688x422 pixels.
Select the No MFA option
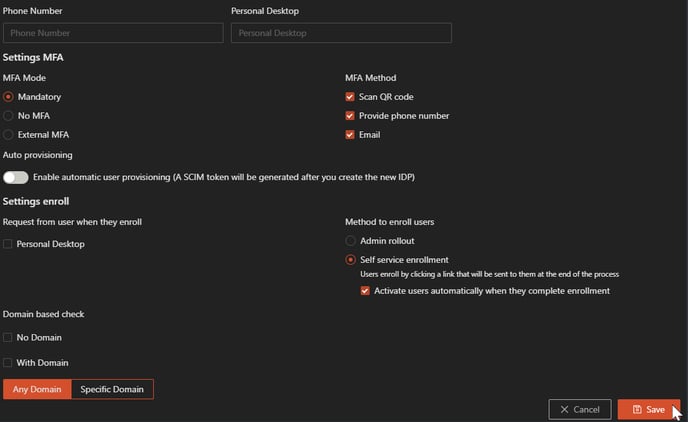click(x=9, y=116)
